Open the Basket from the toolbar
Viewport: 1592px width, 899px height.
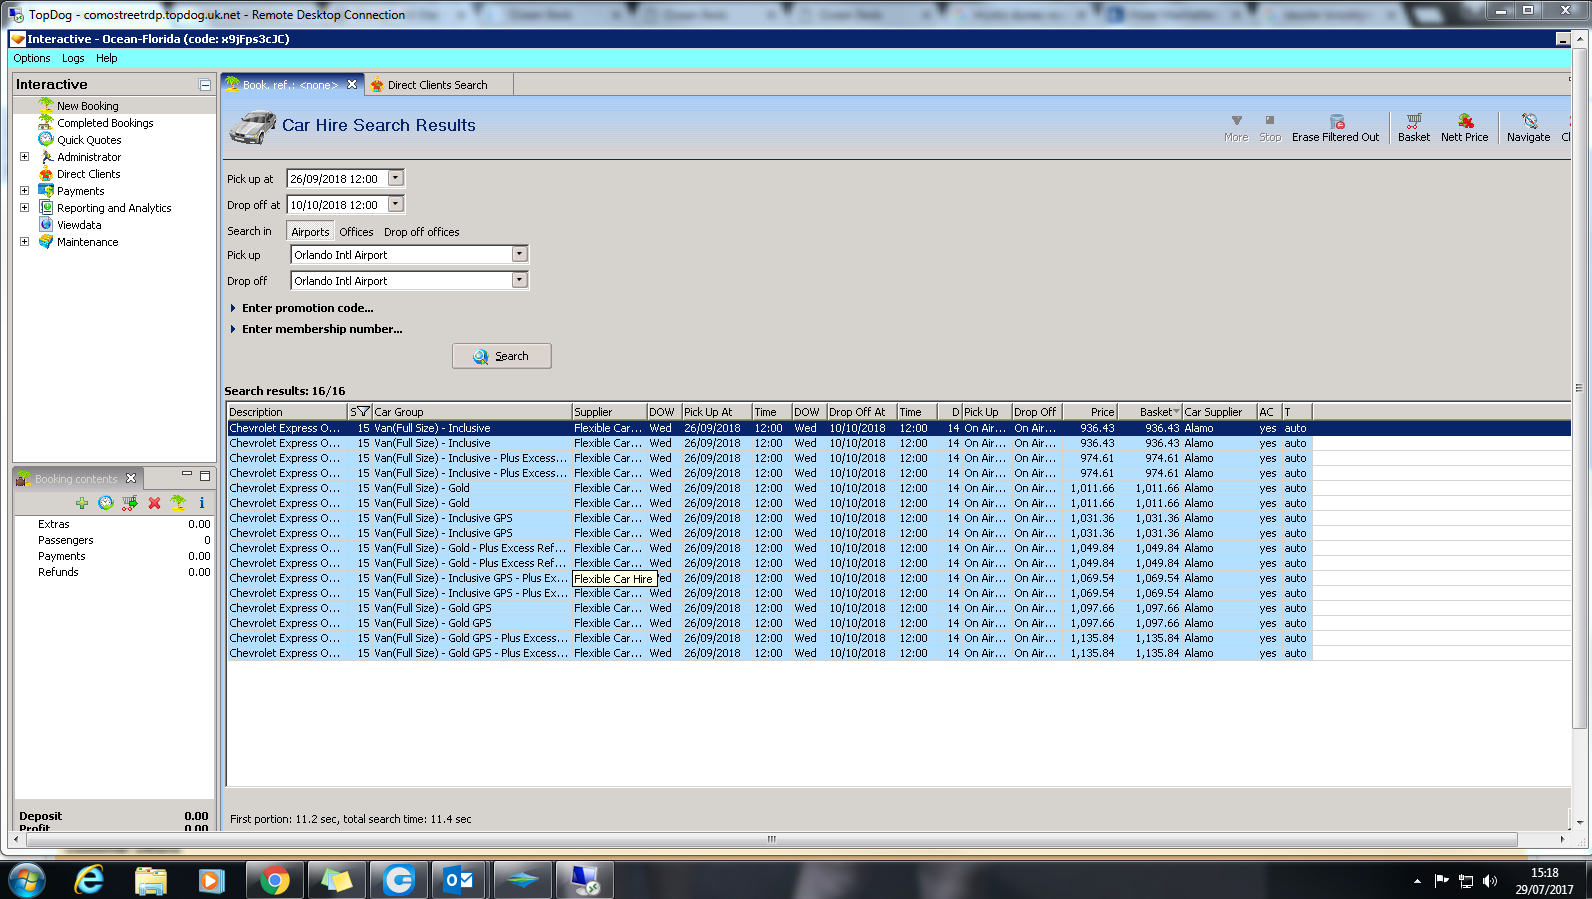click(1413, 127)
